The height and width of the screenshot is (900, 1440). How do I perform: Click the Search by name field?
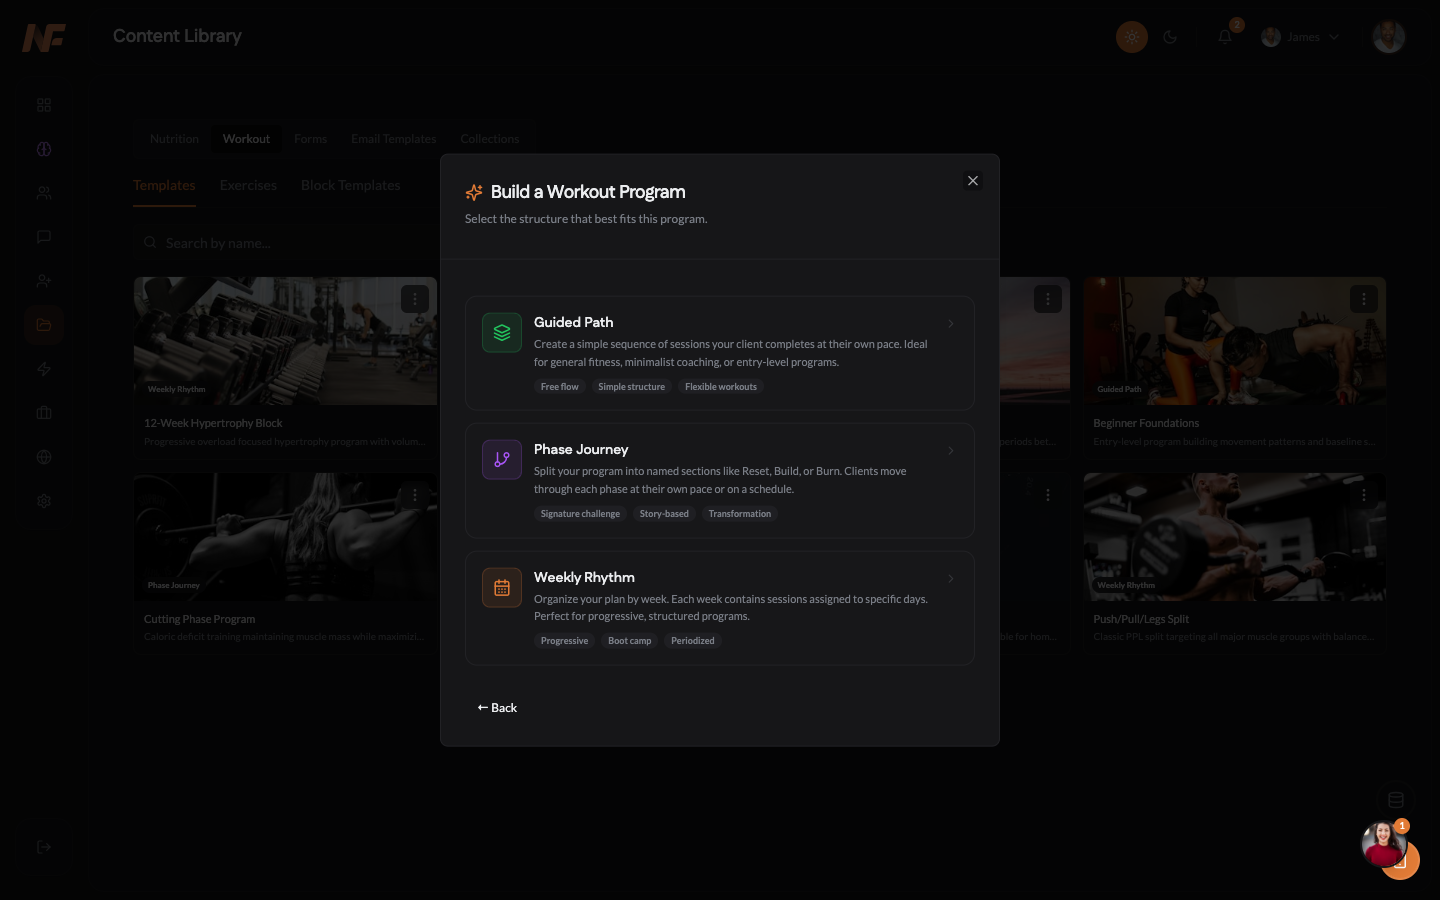tap(284, 243)
